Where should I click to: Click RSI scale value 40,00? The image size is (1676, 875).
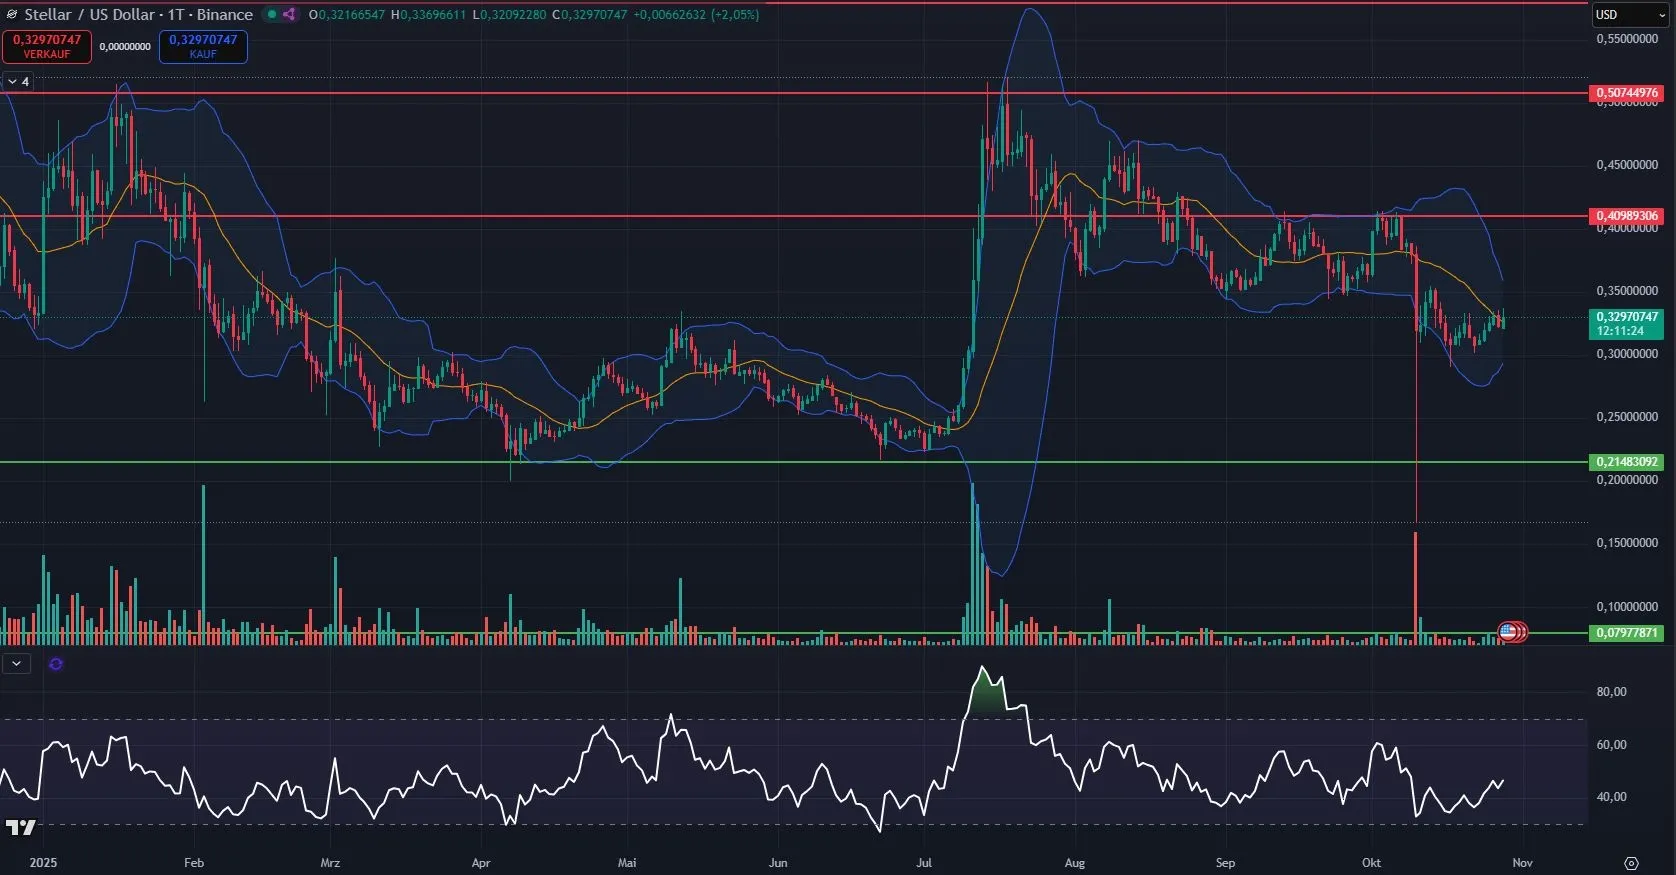click(1612, 797)
